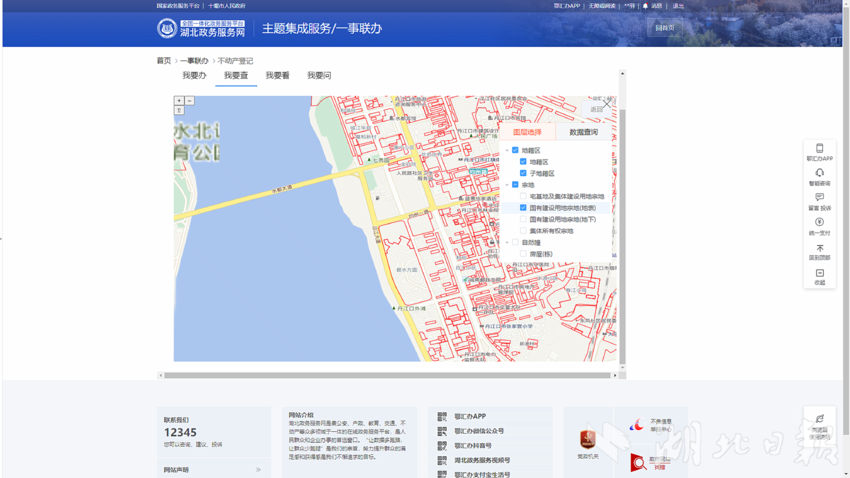Click the 回首页 button in header
Screen dimensions: 850x478
664,28
